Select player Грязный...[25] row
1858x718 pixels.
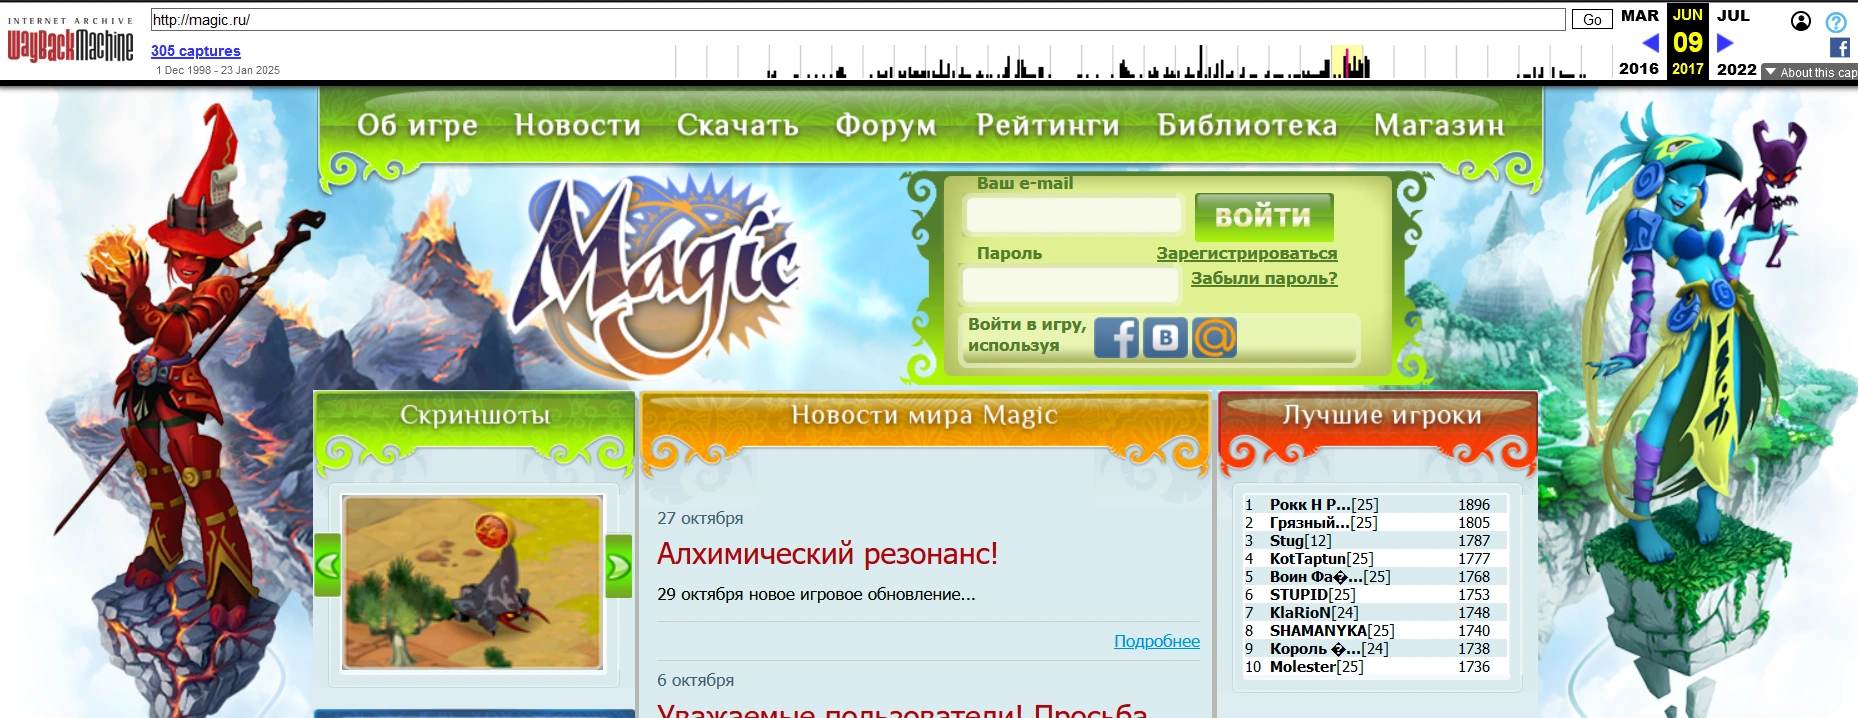(x=1374, y=523)
